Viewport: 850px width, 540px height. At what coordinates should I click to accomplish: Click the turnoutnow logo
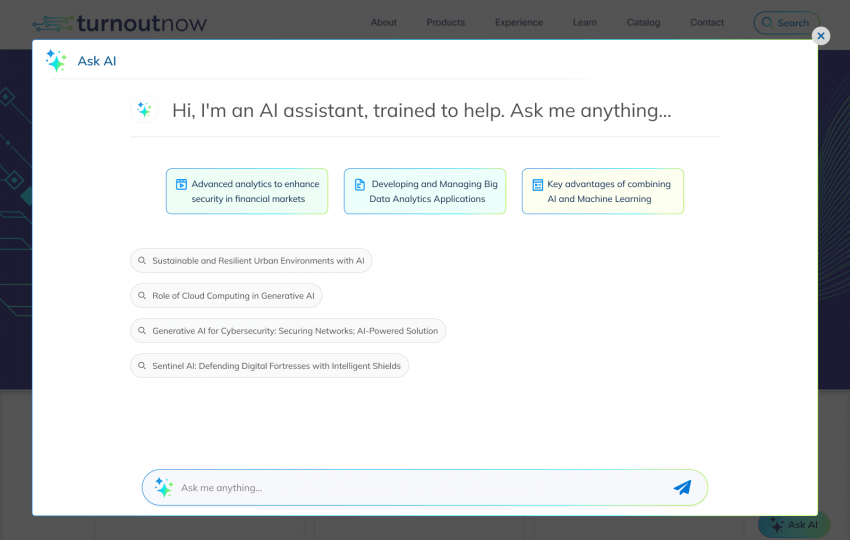pyautogui.click(x=120, y=22)
